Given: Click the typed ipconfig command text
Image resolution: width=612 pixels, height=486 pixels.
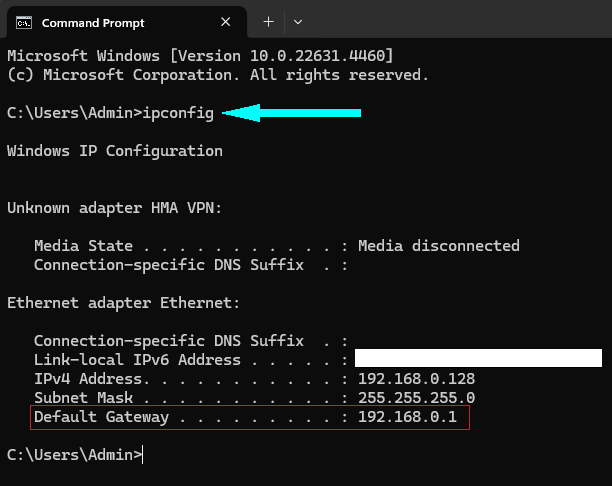Looking at the screenshot, I should point(178,113).
